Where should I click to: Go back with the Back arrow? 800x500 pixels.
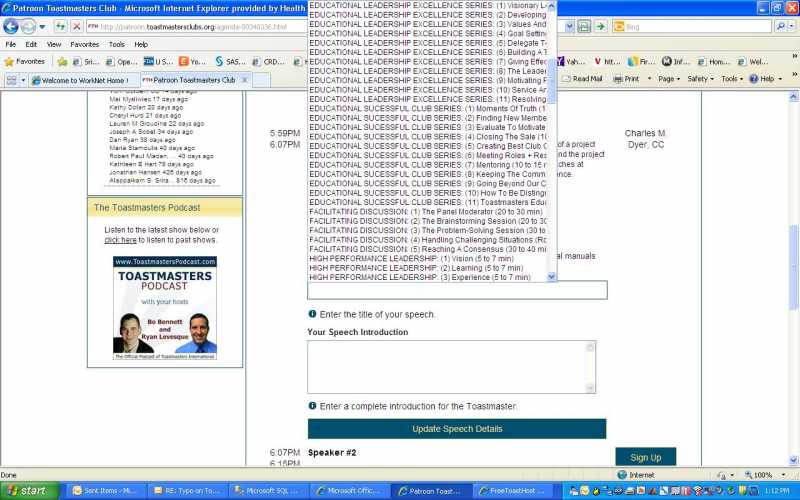11,26
